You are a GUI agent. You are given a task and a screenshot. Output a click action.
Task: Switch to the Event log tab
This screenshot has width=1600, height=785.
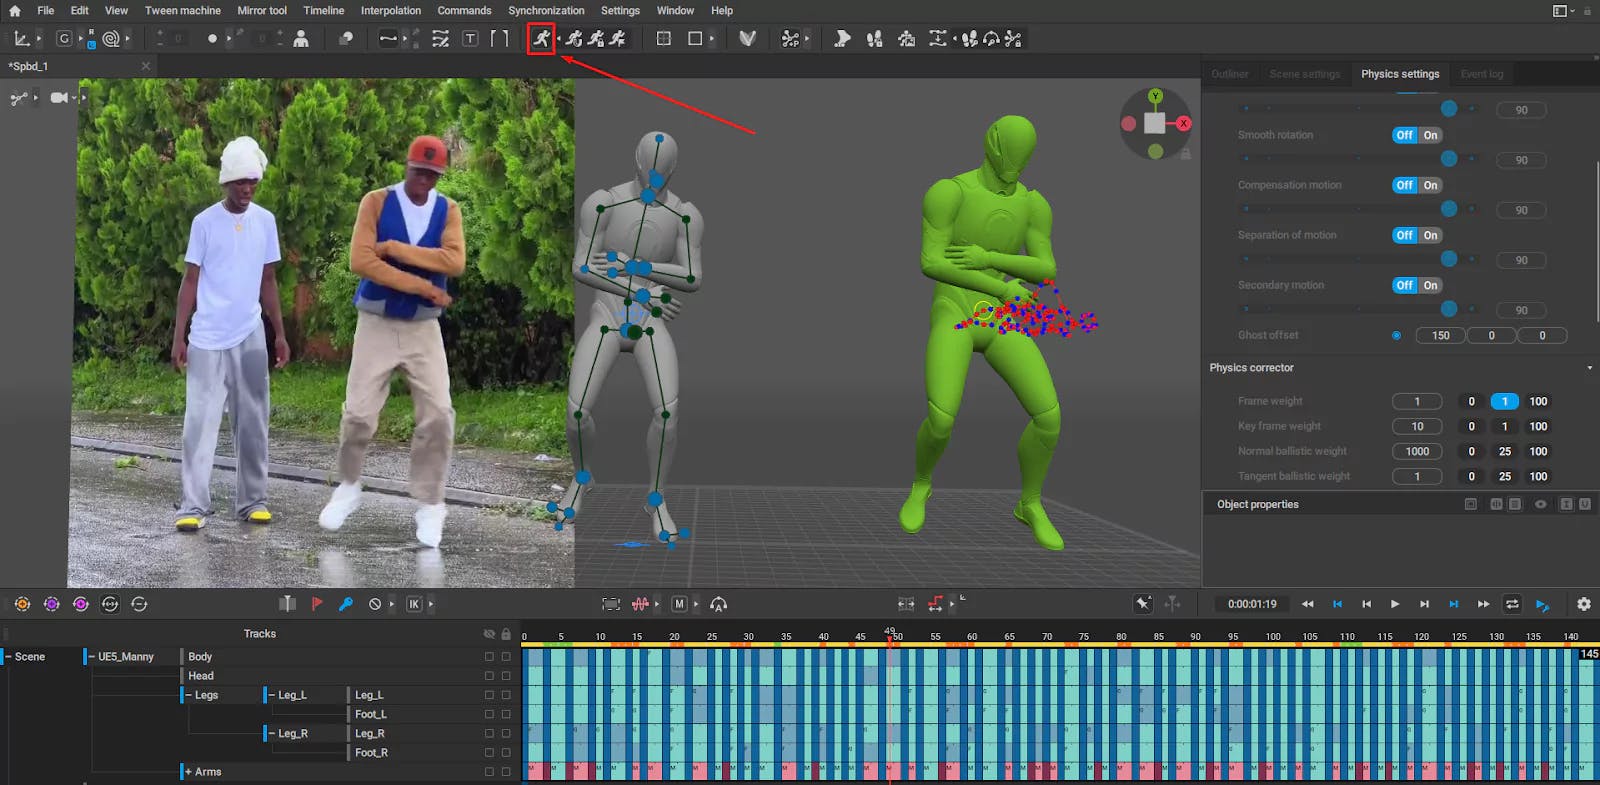click(1481, 74)
